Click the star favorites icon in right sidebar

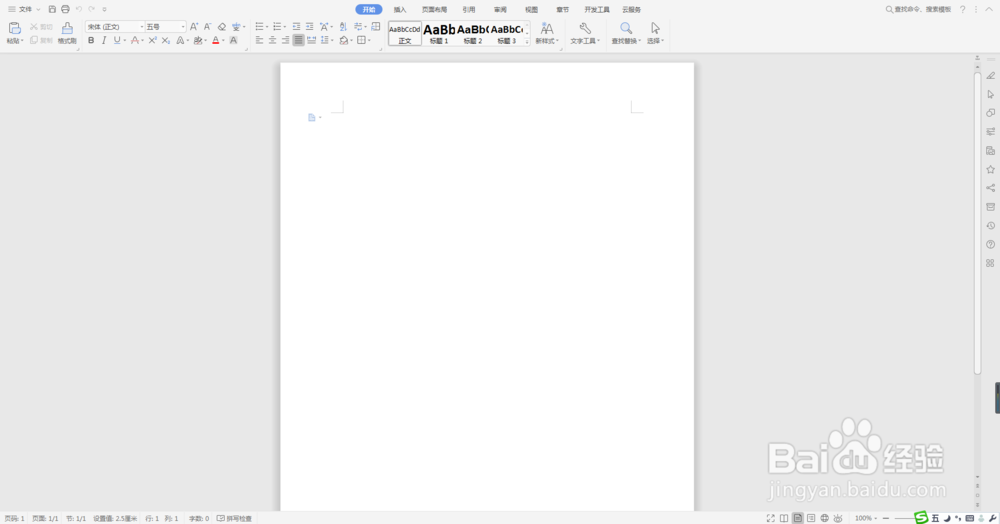(x=990, y=170)
